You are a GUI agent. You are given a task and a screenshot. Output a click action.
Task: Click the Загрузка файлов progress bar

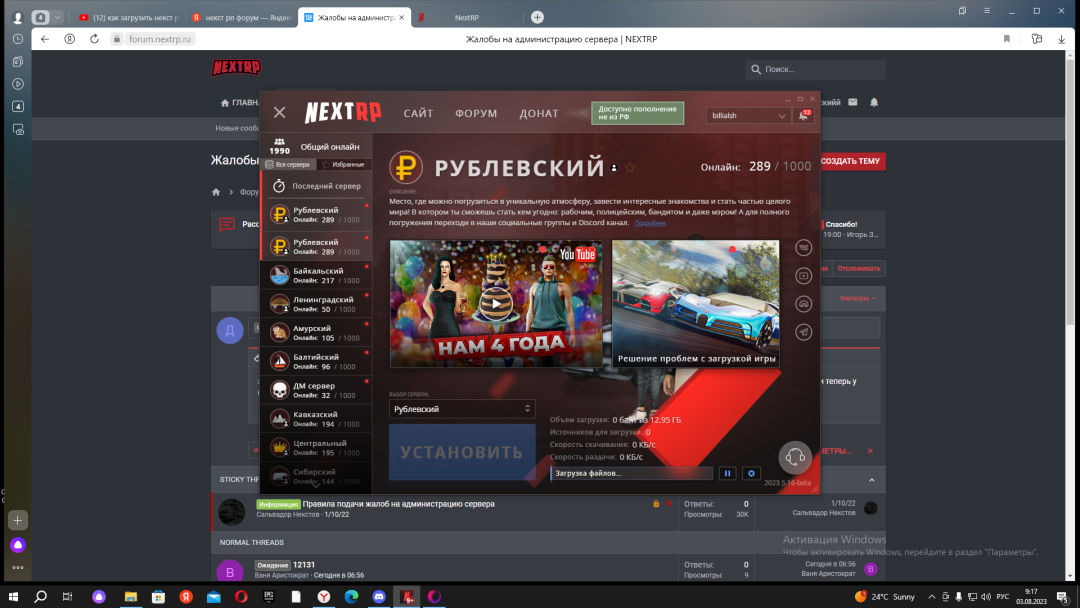pos(632,473)
